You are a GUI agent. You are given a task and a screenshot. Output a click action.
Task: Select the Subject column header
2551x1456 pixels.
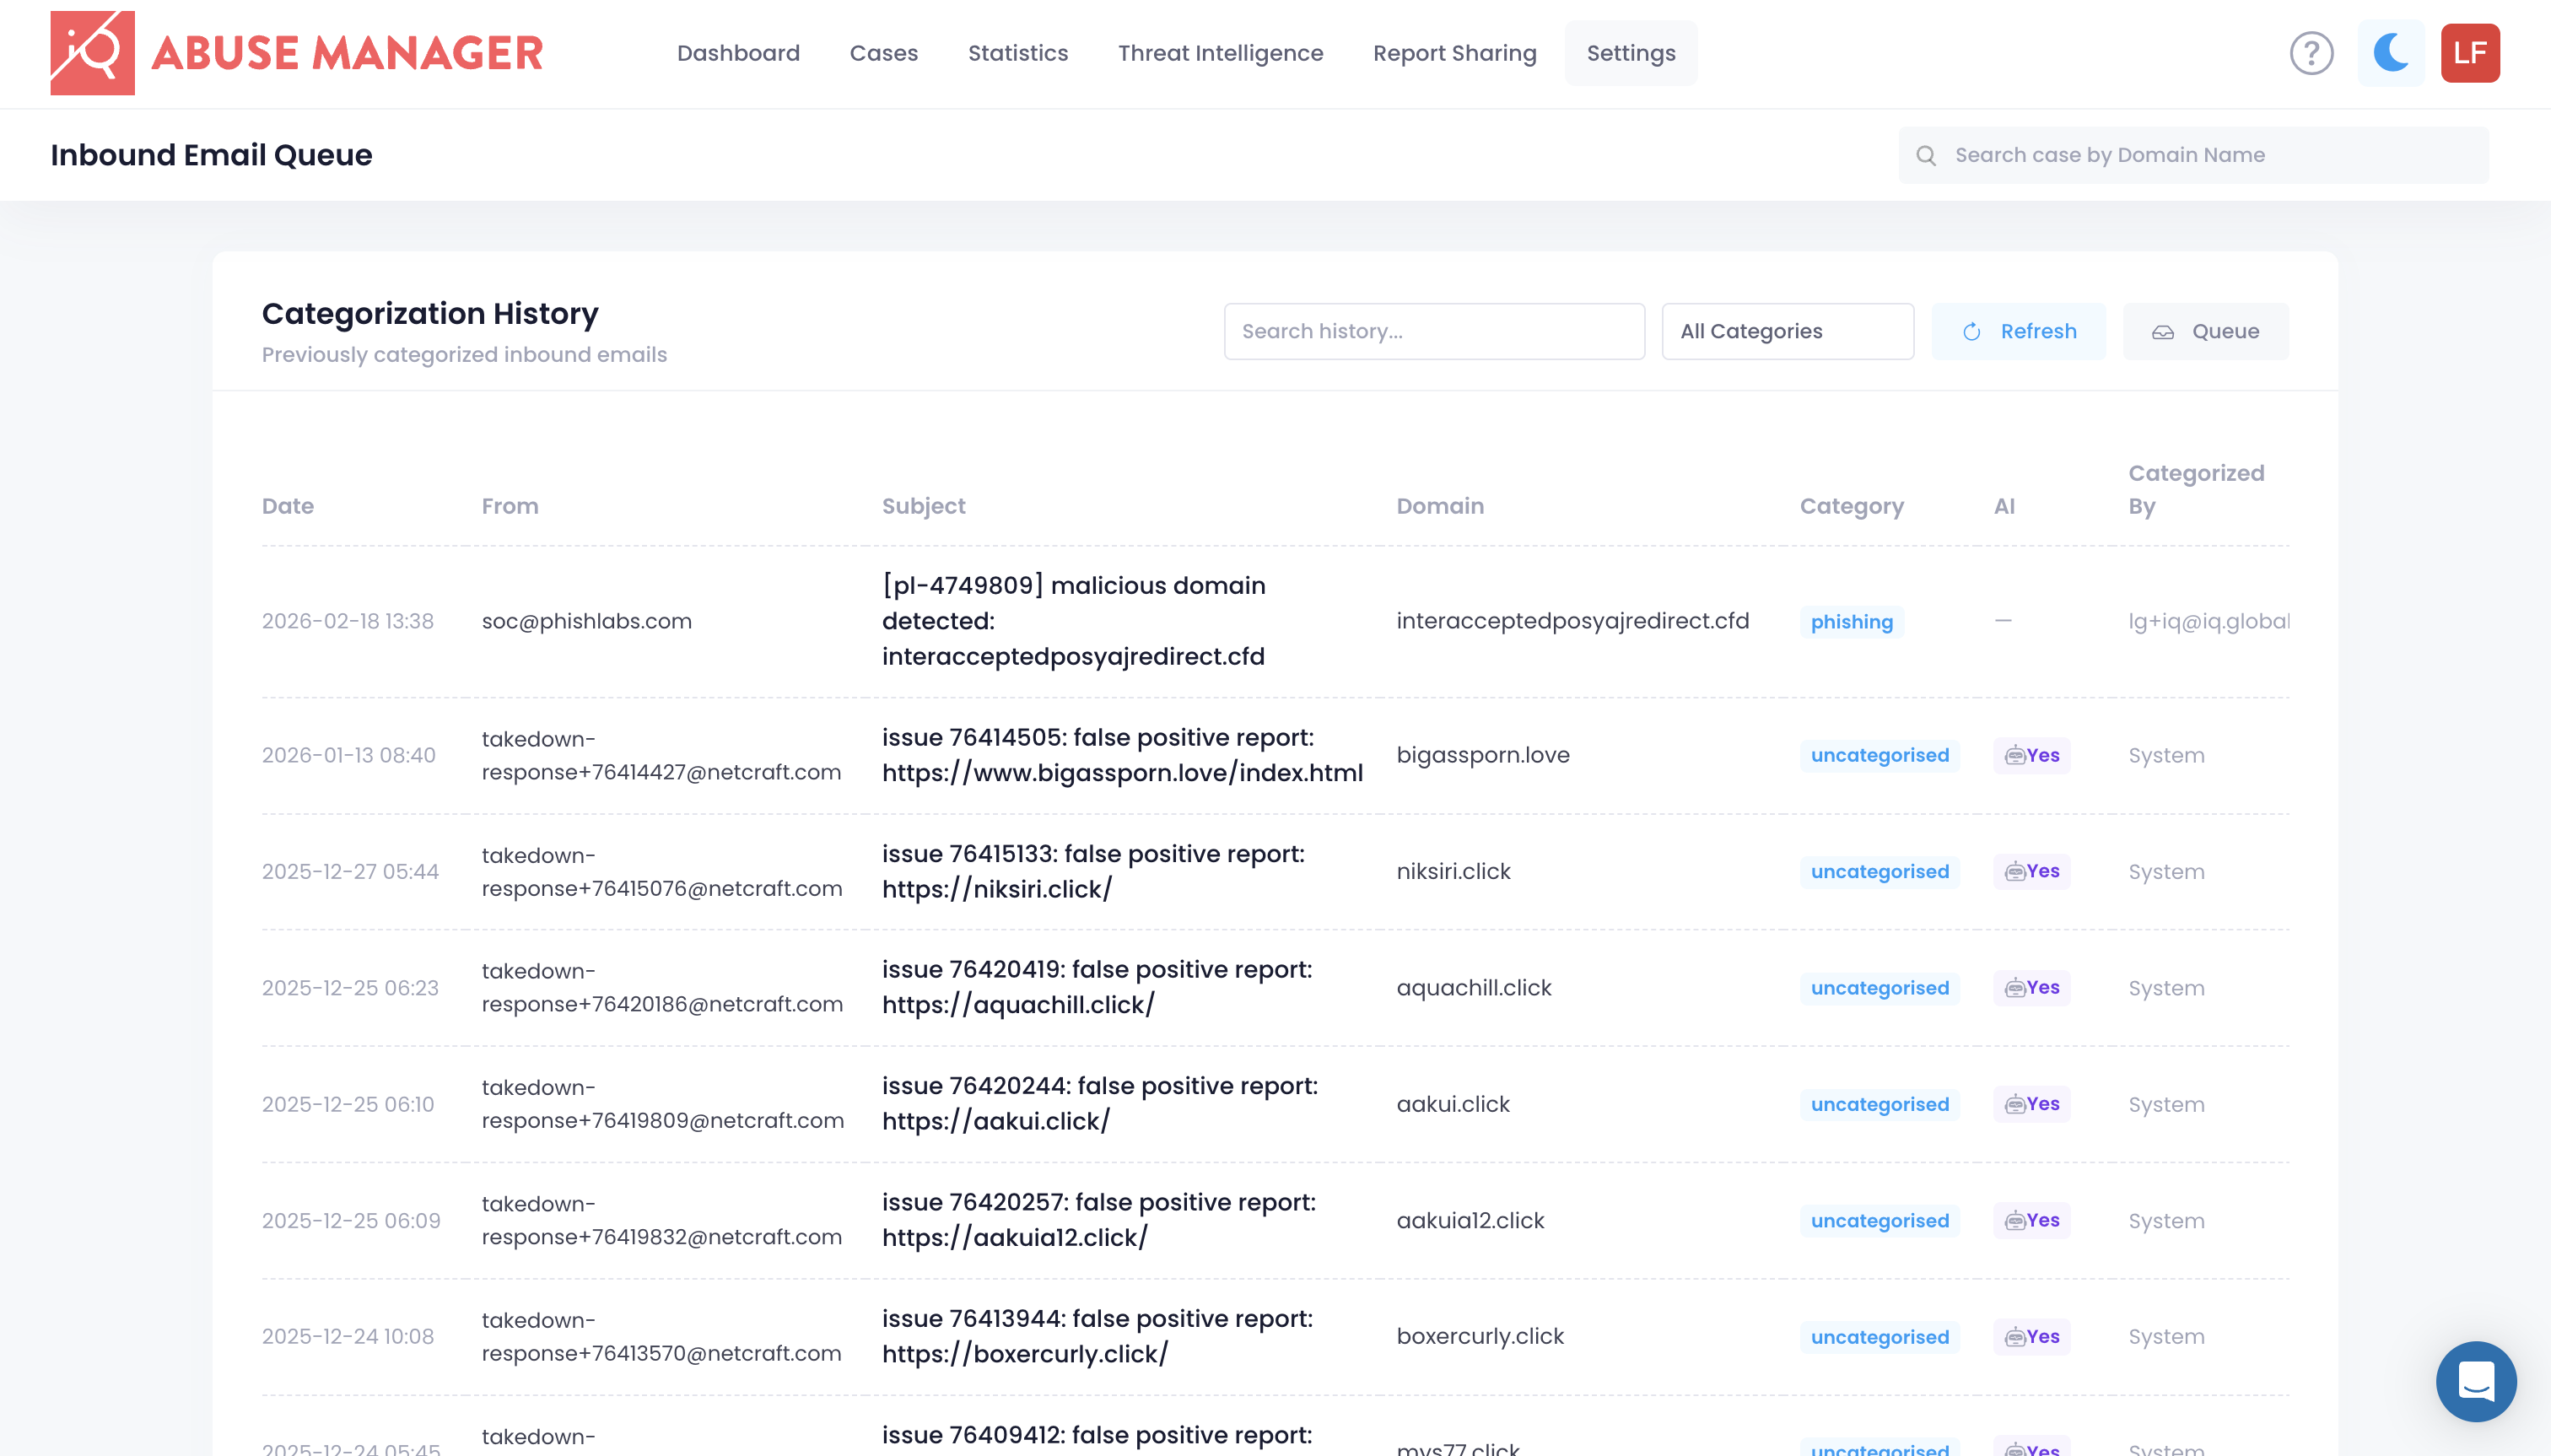(x=923, y=506)
